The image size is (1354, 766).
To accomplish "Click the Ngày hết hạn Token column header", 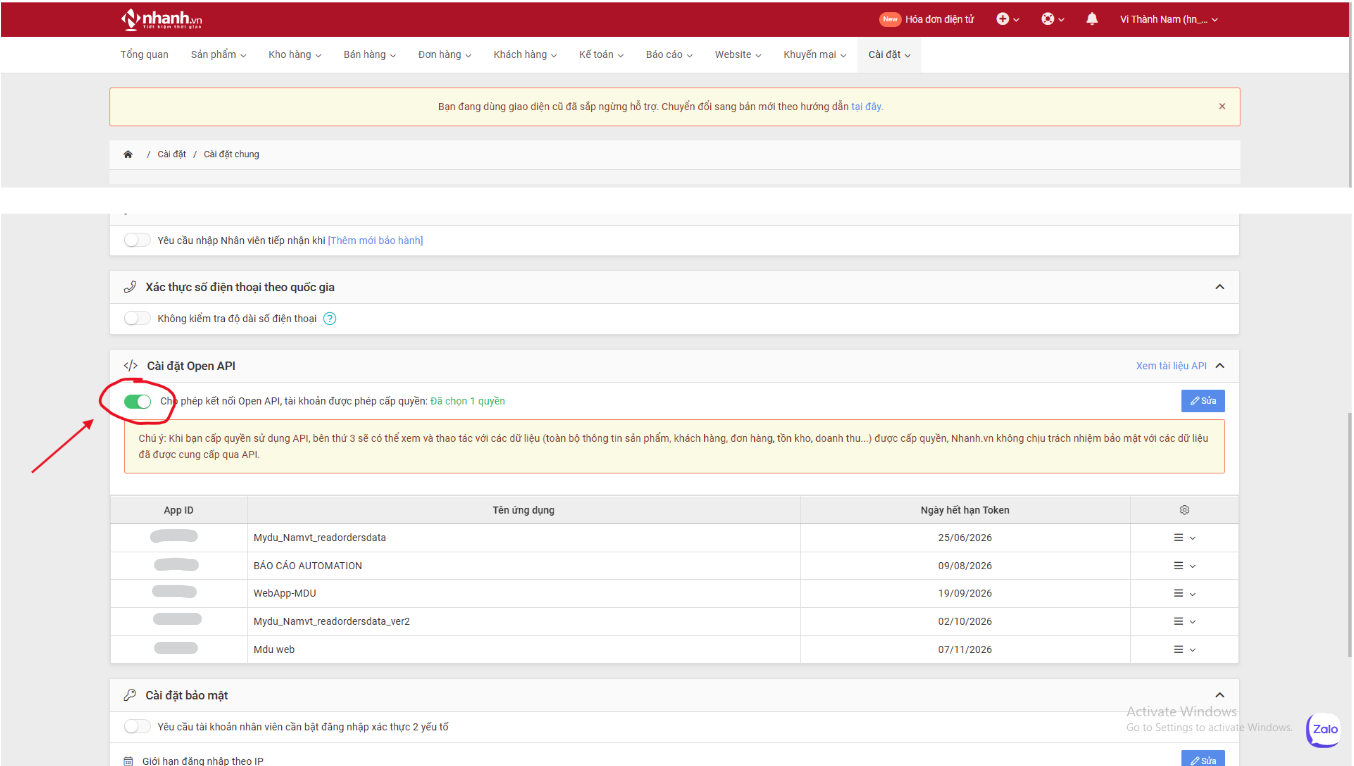I will pyautogui.click(x=965, y=510).
